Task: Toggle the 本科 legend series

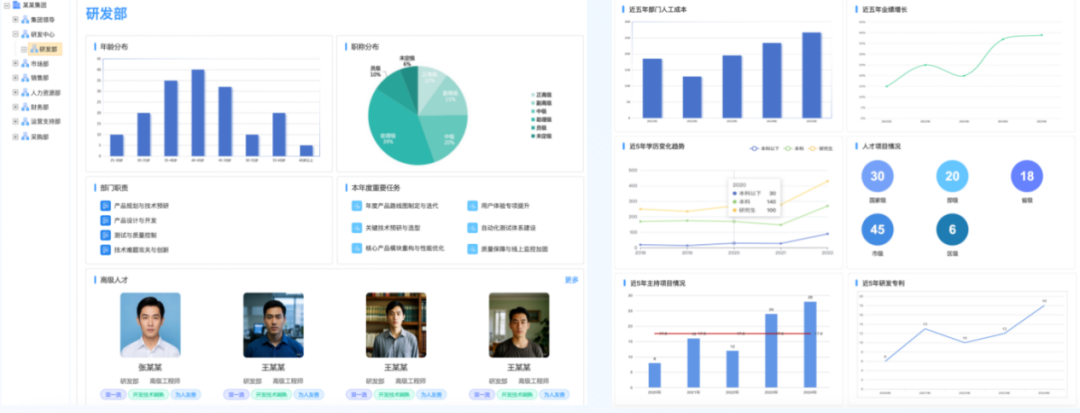Action: [795, 149]
